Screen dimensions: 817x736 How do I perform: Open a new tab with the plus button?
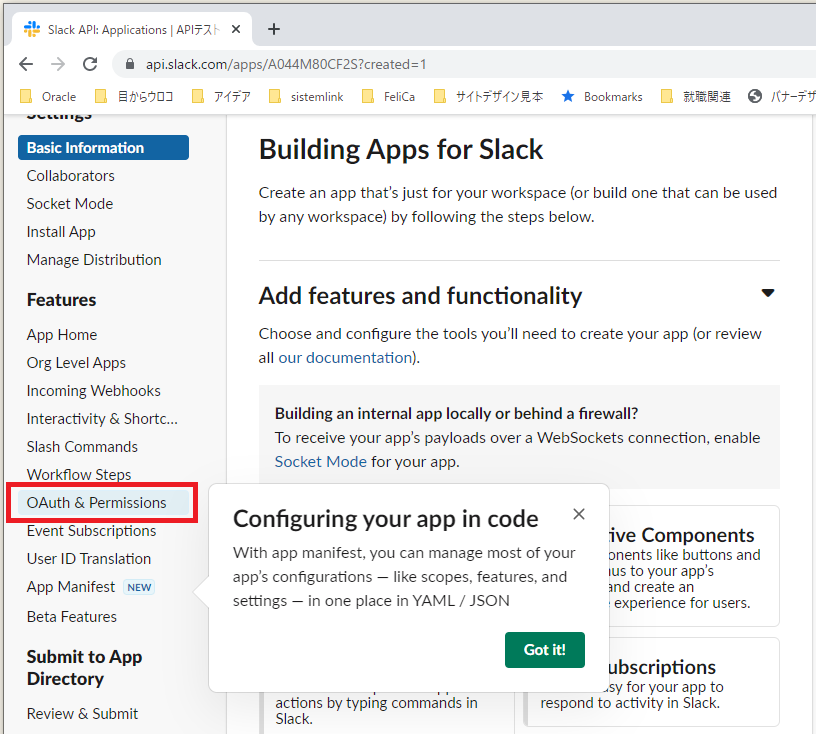(274, 29)
